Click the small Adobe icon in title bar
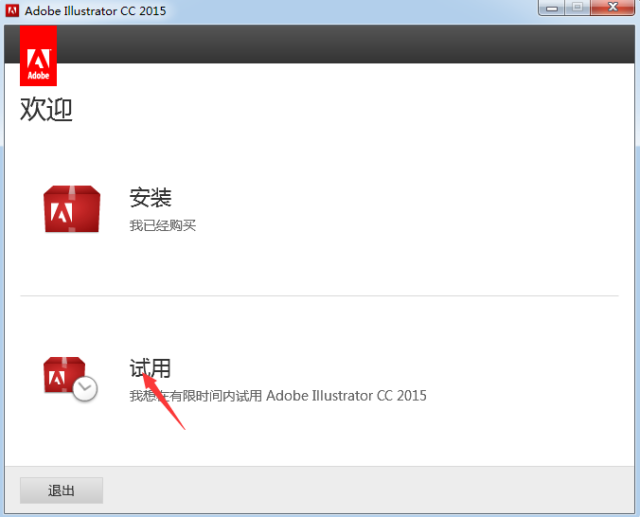This screenshot has width=640, height=517. (x=14, y=11)
